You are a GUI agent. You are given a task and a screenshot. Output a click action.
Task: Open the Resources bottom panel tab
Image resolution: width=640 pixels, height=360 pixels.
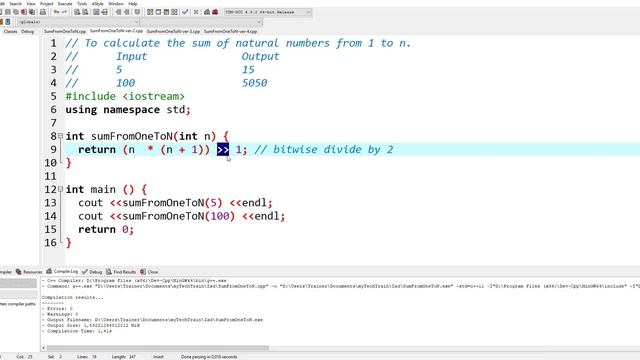click(29, 271)
